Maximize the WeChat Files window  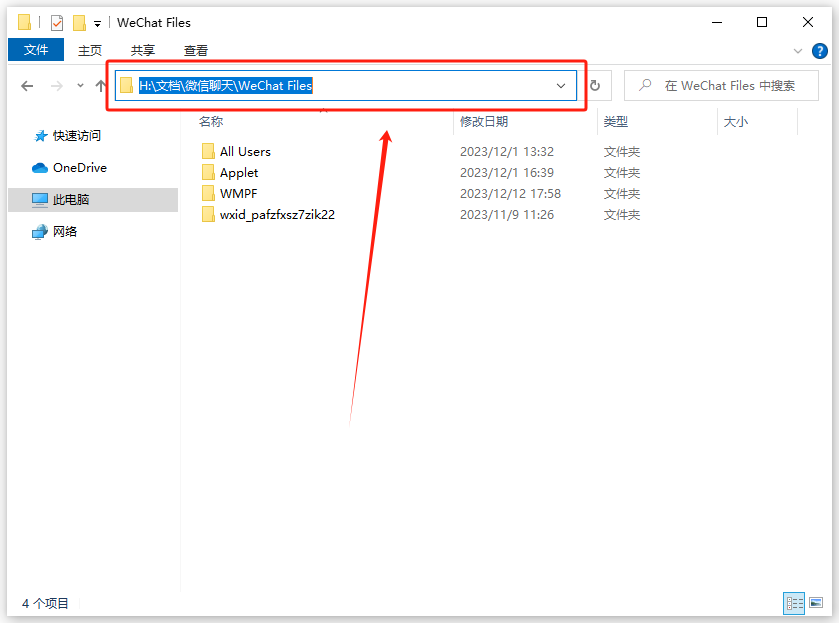coord(762,22)
